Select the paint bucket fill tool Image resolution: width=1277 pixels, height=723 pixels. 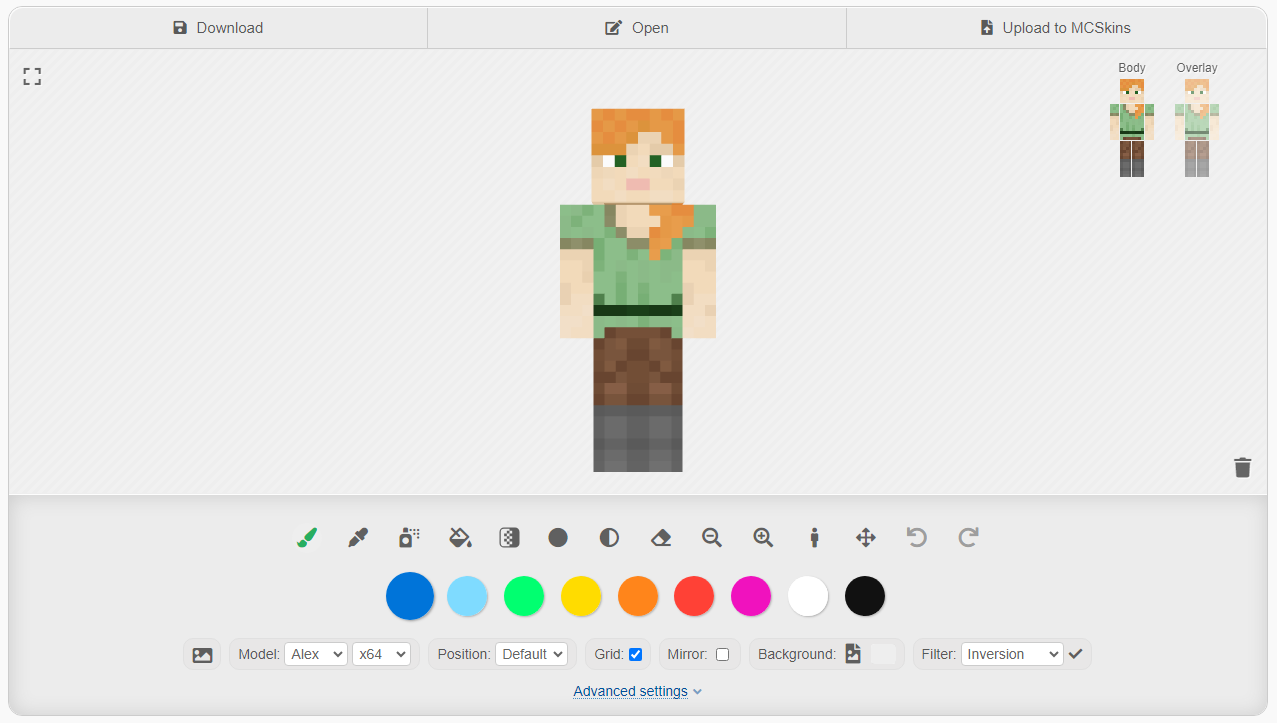[x=460, y=538]
